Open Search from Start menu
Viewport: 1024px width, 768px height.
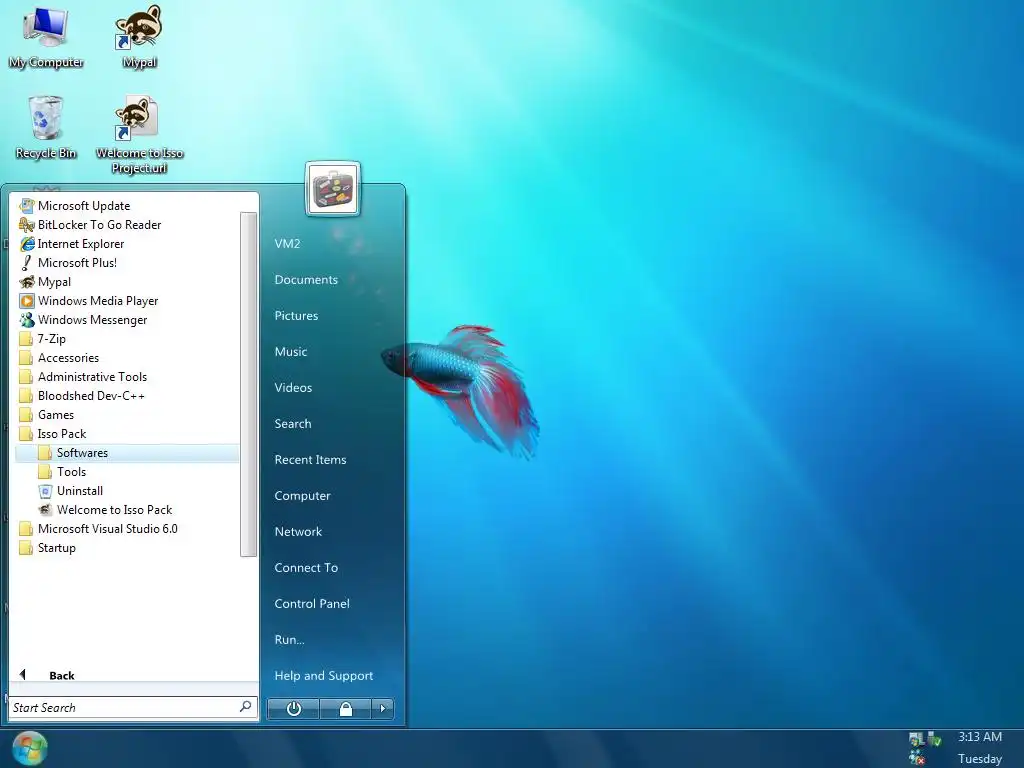click(x=293, y=423)
